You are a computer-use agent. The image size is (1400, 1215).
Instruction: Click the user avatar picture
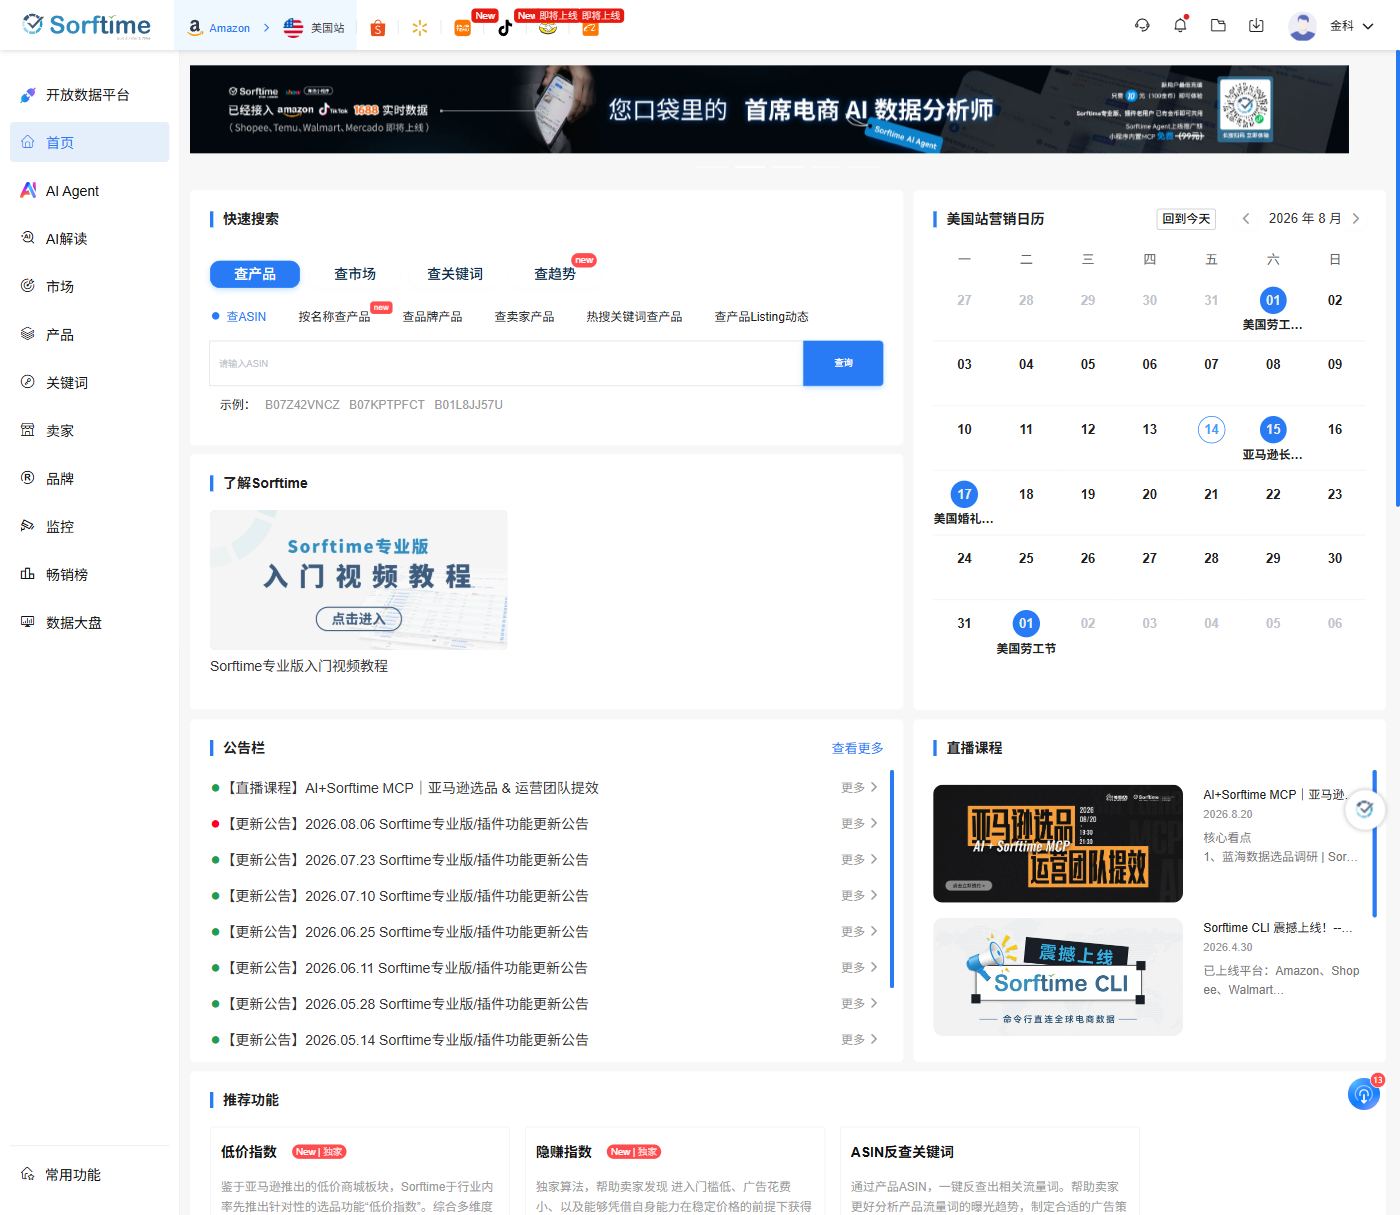pyautogui.click(x=1302, y=26)
